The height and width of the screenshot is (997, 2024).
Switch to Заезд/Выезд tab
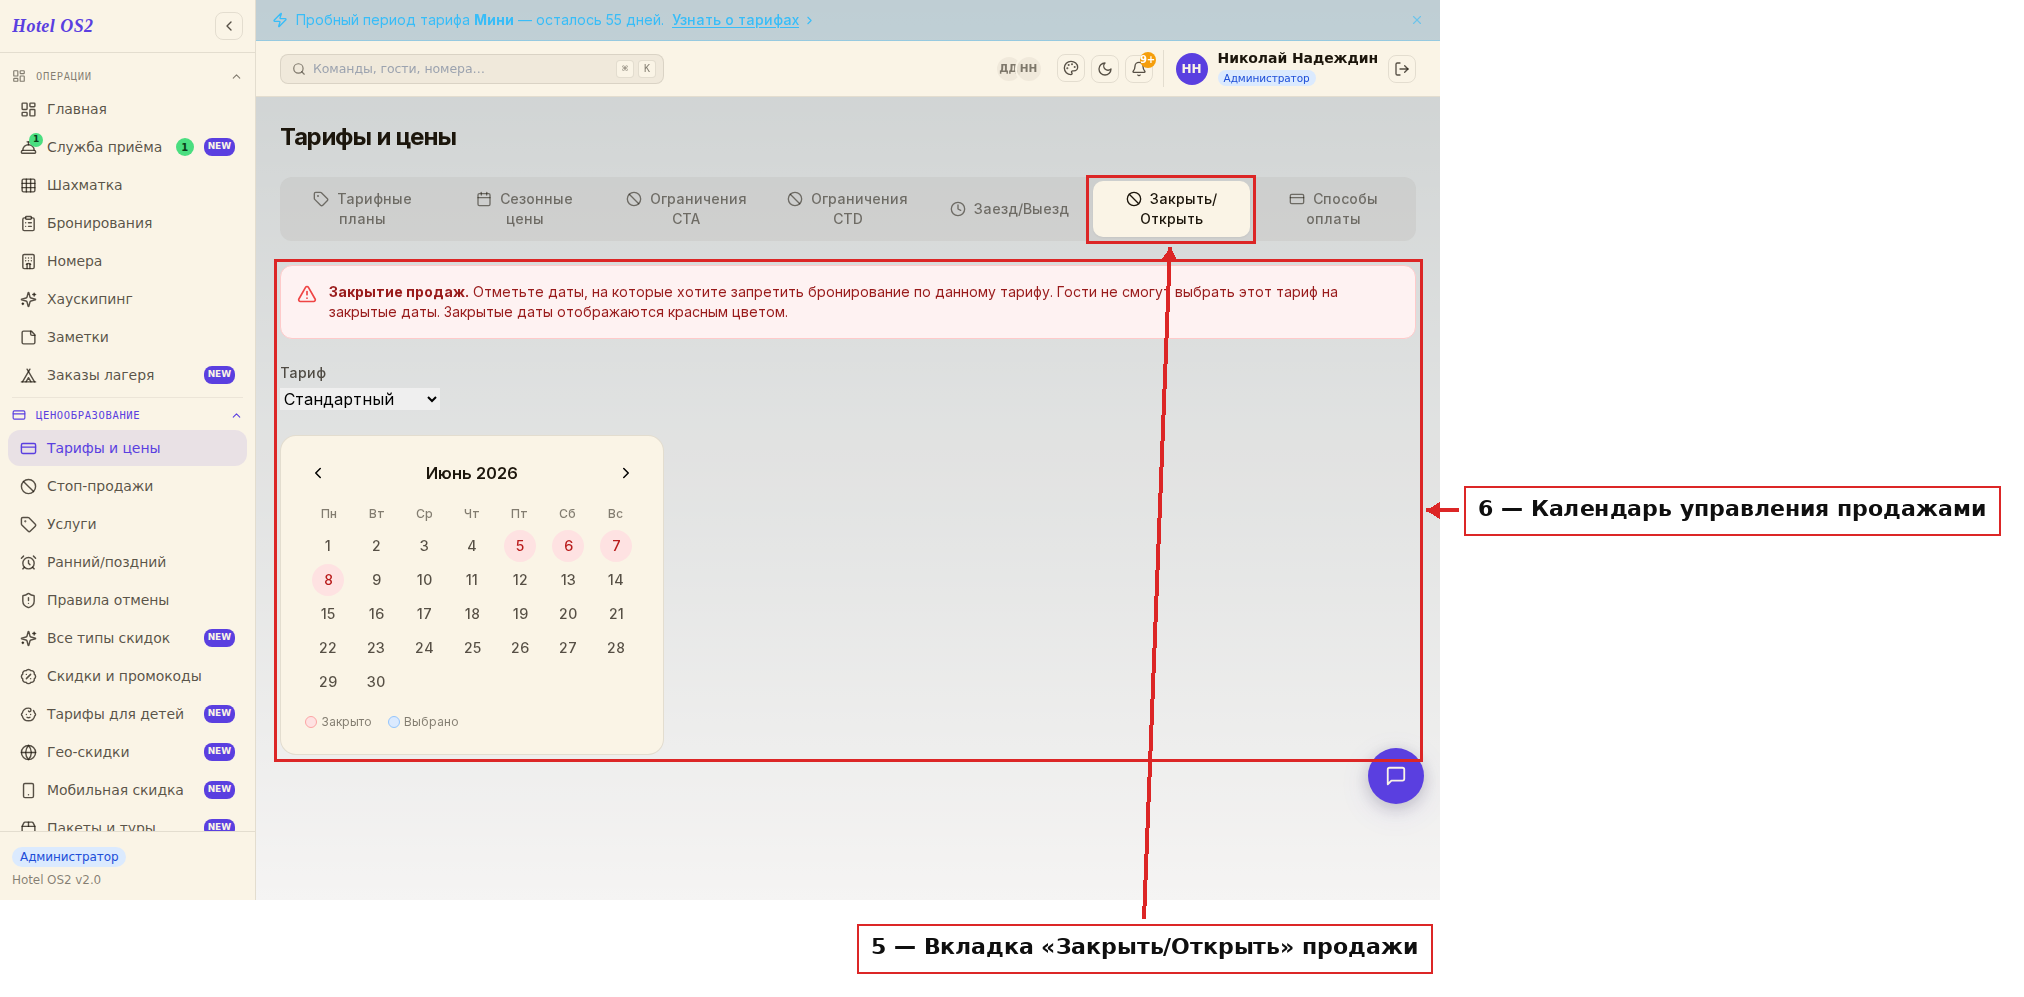coord(1009,209)
